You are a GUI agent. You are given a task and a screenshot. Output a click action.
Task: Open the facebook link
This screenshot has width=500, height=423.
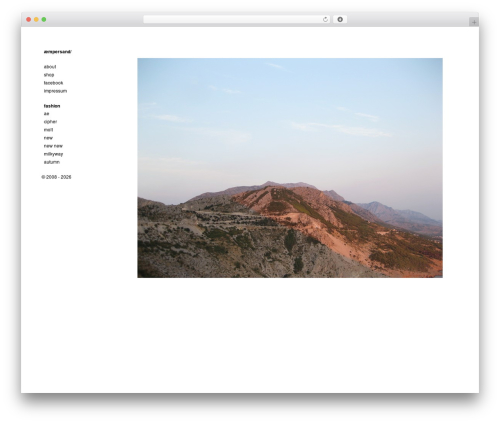[53, 83]
